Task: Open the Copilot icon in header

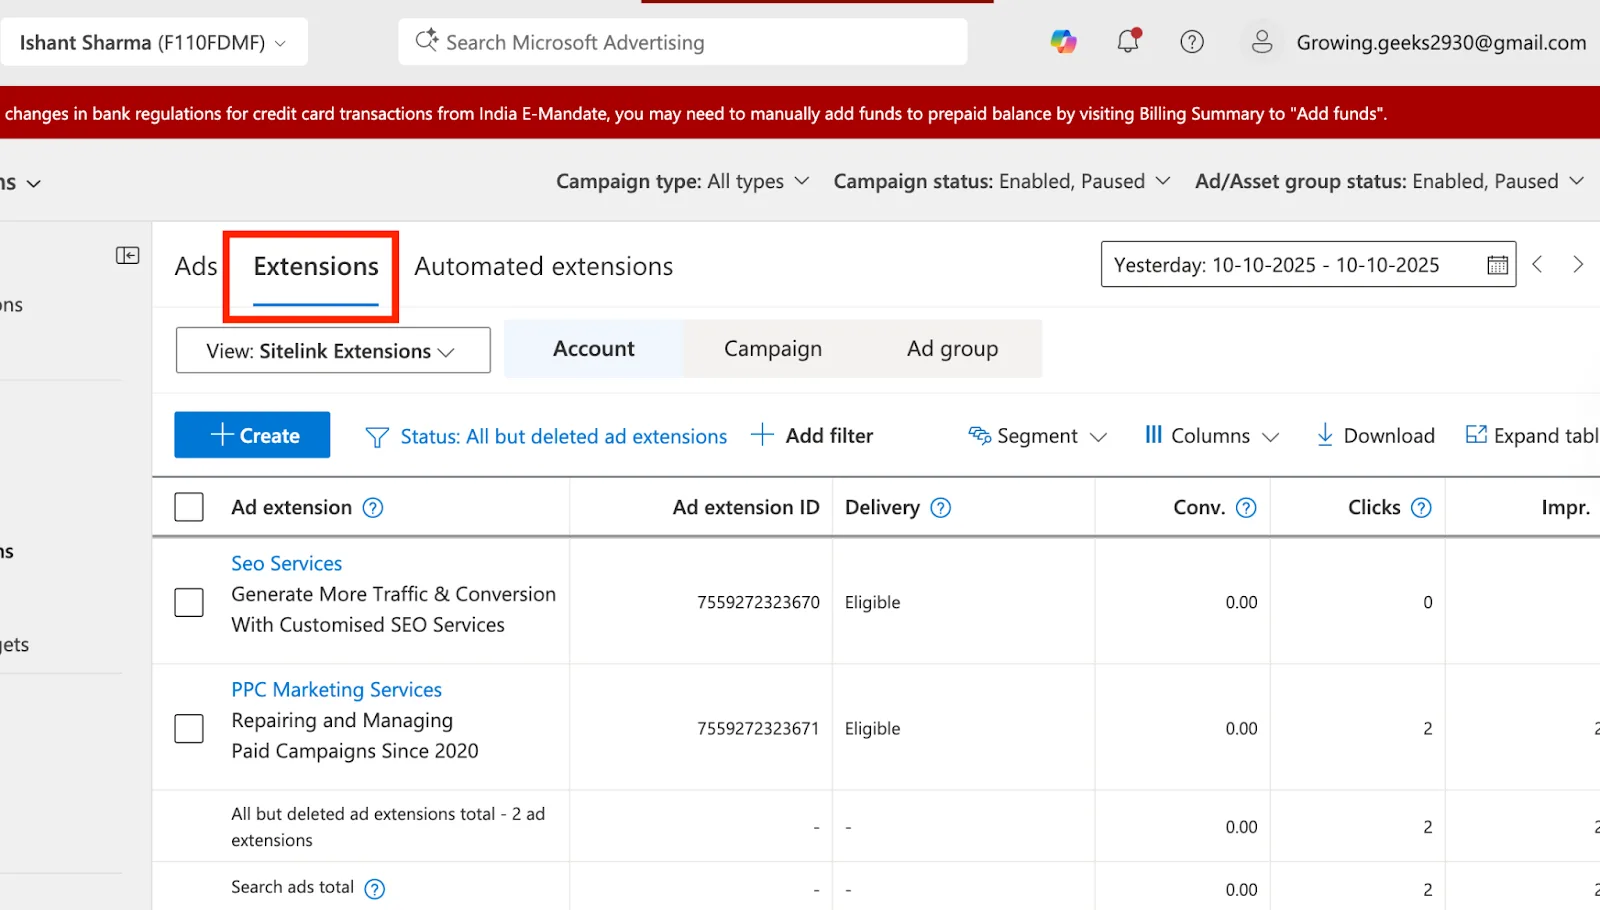Action: [1063, 42]
